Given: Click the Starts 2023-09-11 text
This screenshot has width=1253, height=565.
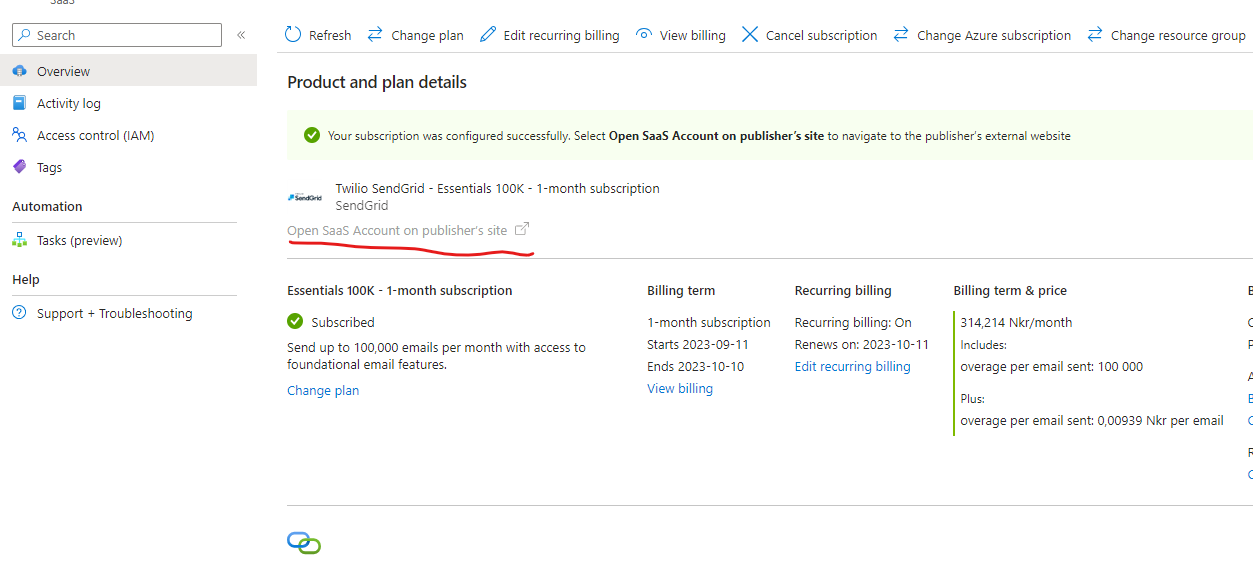Looking at the screenshot, I should (698, 344).
